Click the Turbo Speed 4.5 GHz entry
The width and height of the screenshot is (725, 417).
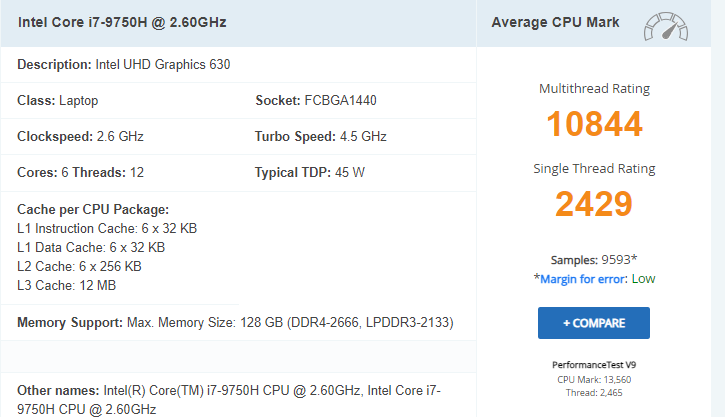point(320,136)
